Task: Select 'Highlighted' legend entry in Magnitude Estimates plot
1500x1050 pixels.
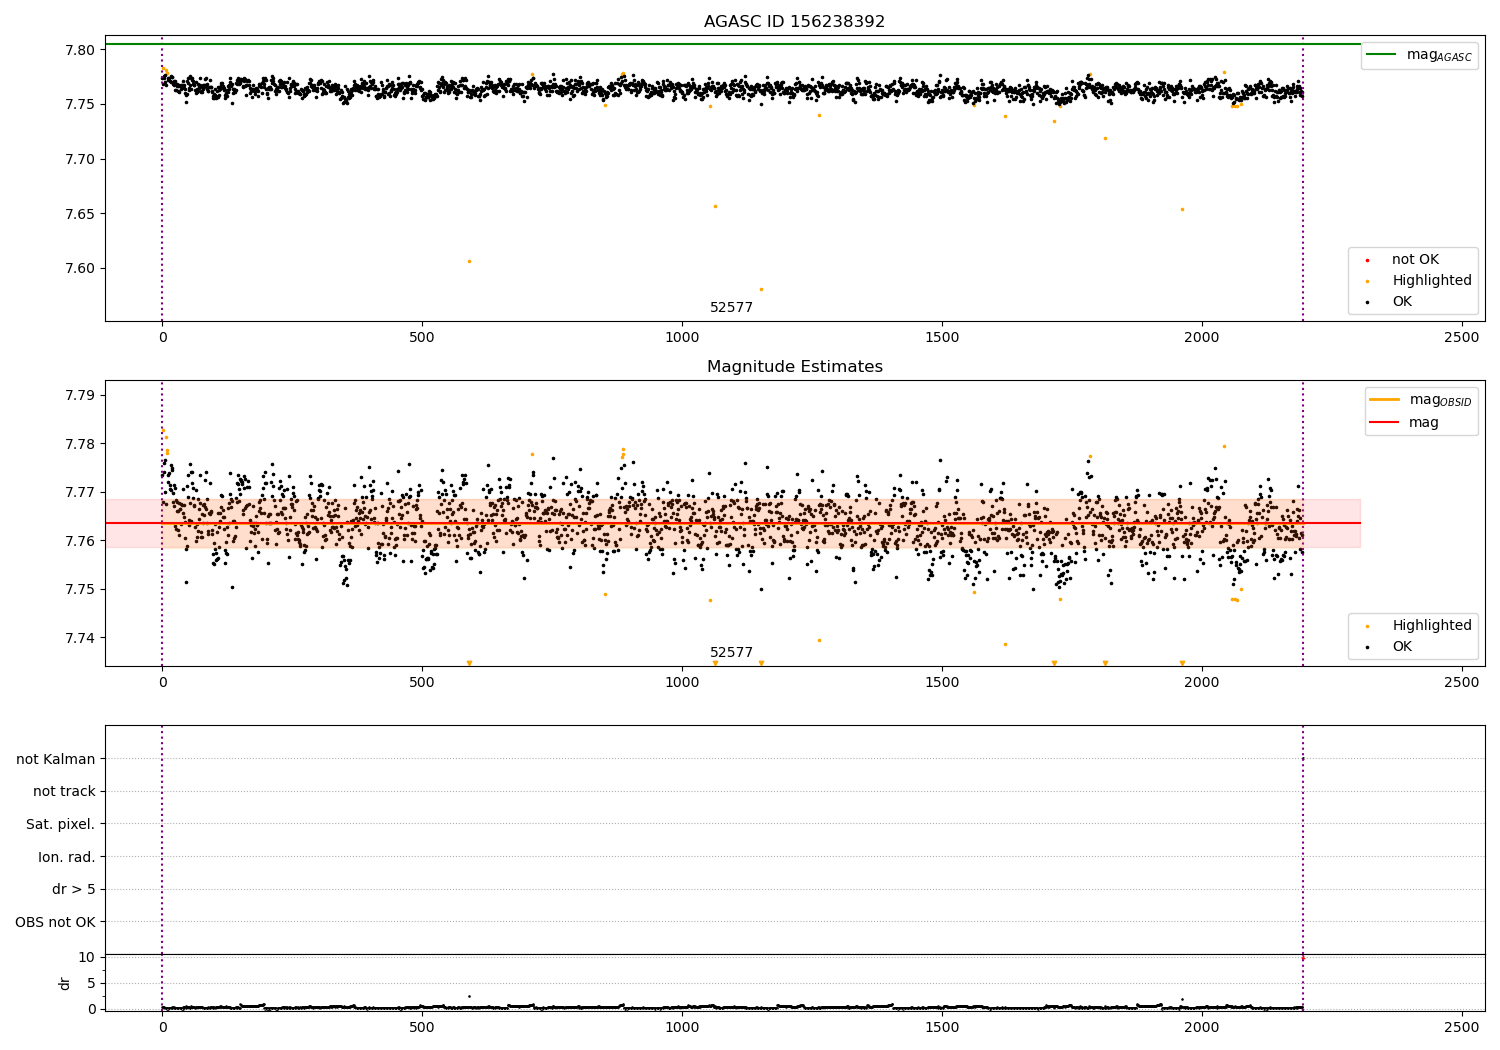Action: pos(1431,626)
